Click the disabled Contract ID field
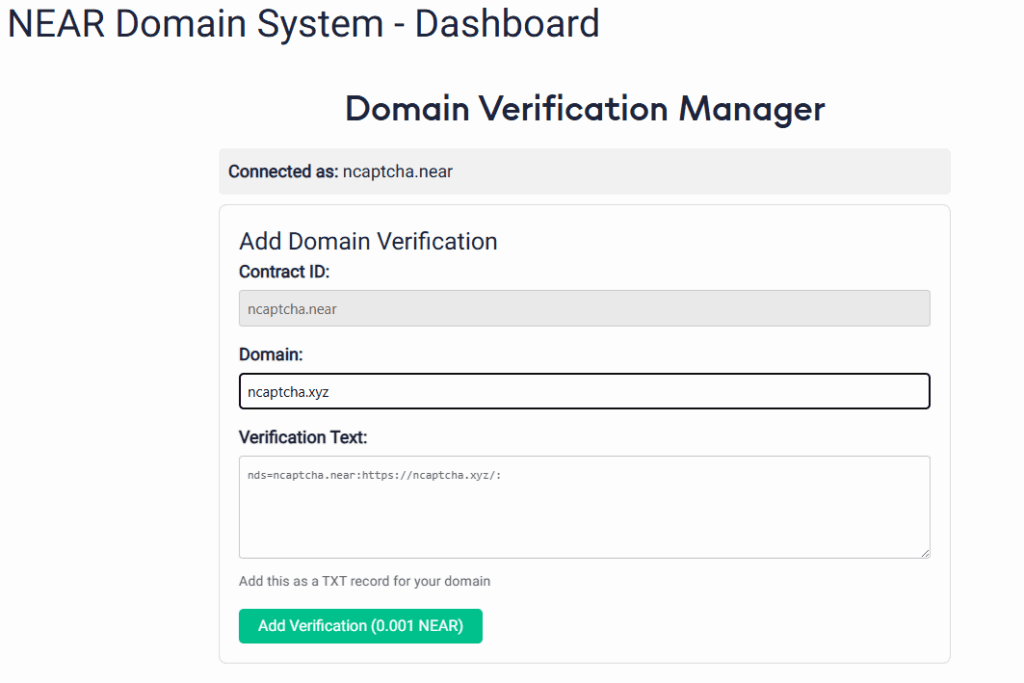 584,308
